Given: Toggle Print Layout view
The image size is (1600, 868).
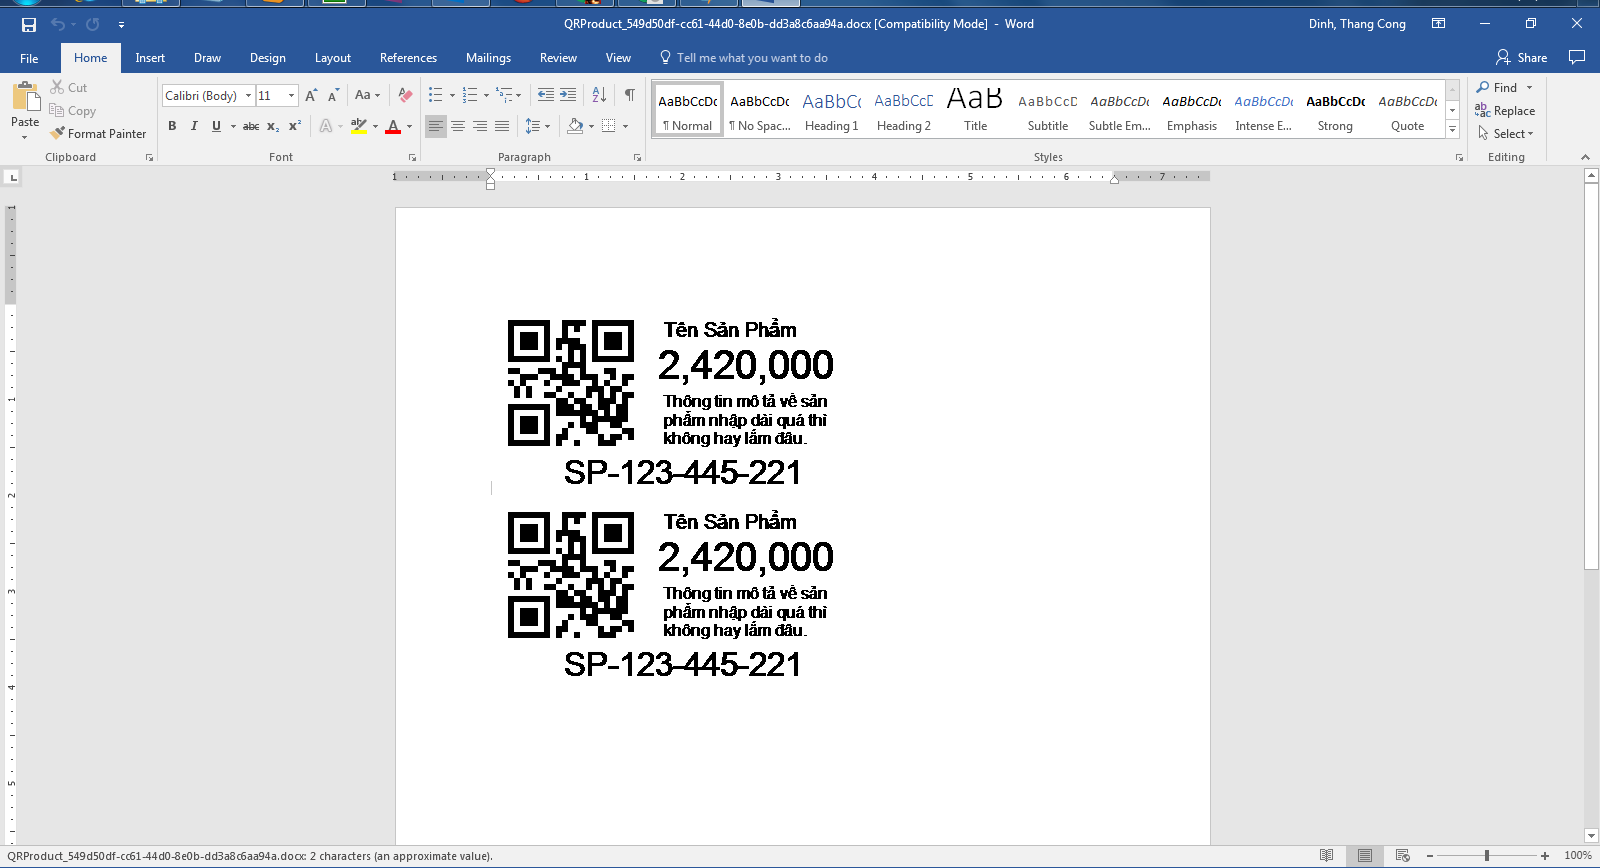Looking at the screenshot, I should pyautogui.click(x=1365, y=856).
